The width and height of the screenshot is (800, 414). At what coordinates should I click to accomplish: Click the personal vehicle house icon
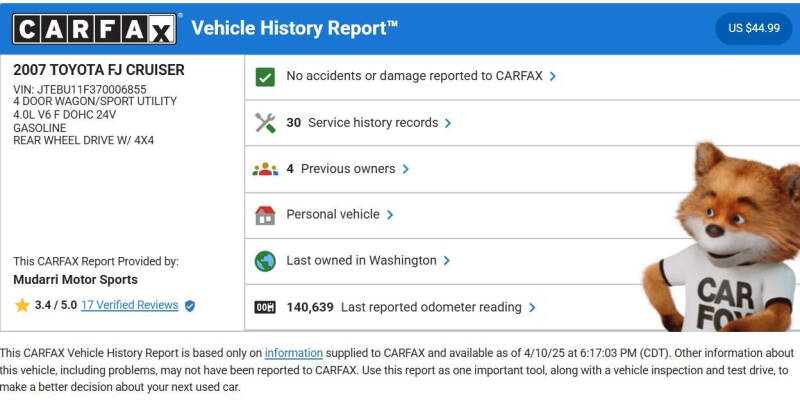265,215
